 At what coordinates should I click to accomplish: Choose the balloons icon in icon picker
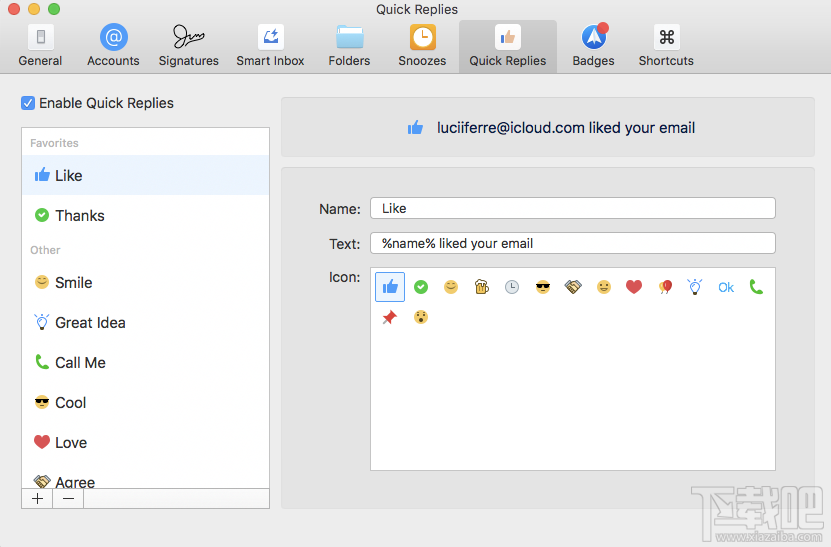665,287
